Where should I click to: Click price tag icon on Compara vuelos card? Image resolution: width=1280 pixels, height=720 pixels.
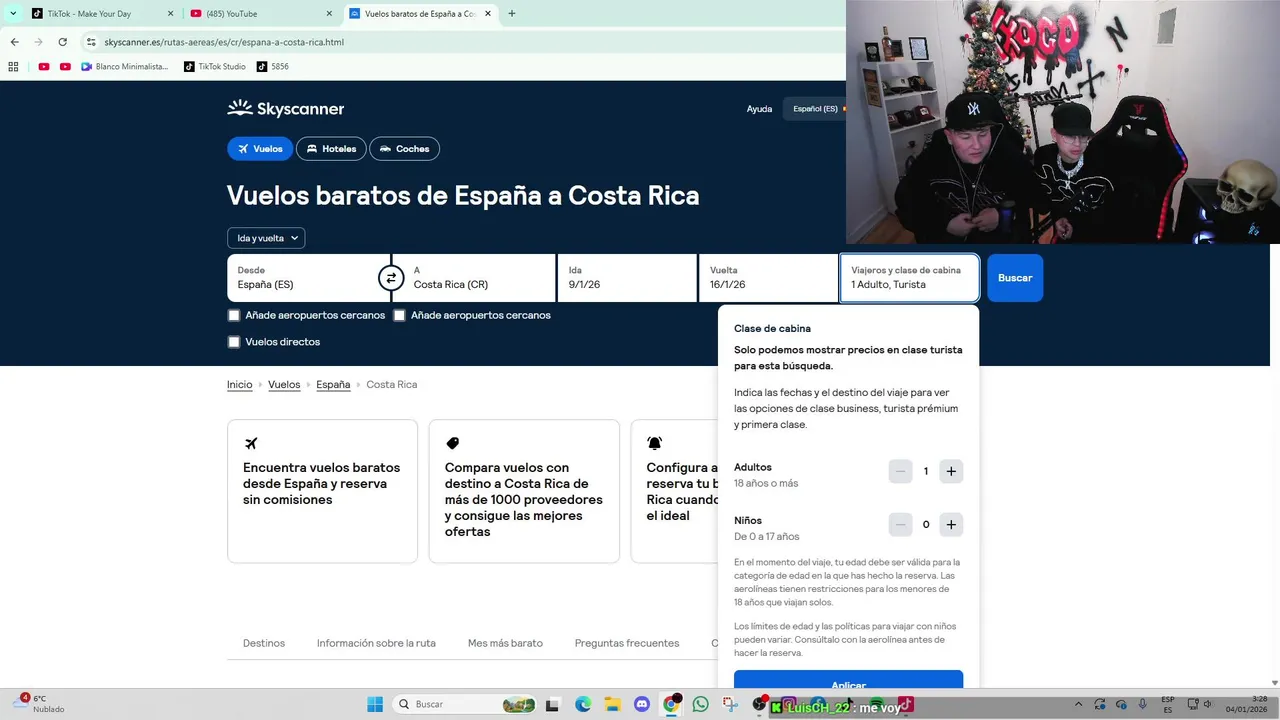point(453,443)
